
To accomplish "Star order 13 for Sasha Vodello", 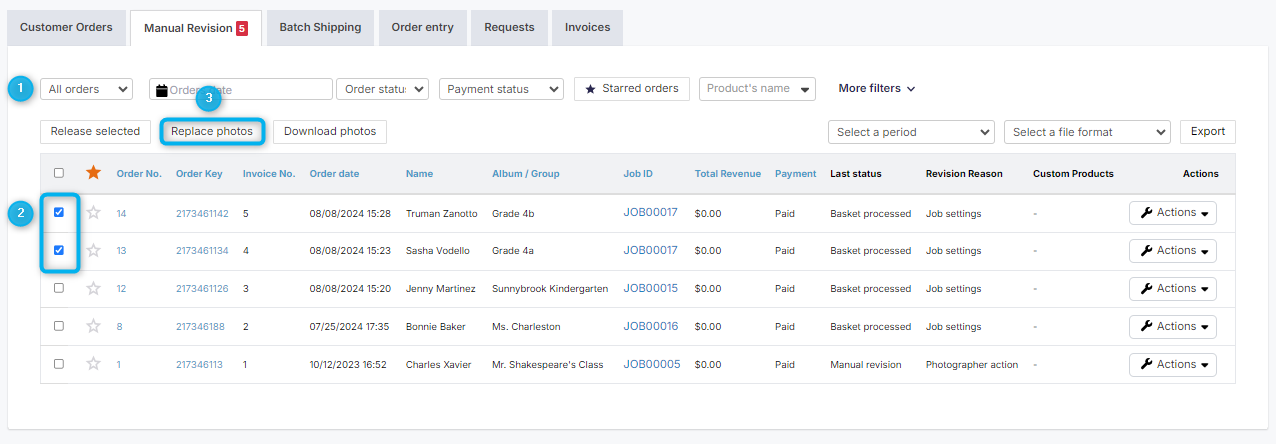I will point(94,251).
